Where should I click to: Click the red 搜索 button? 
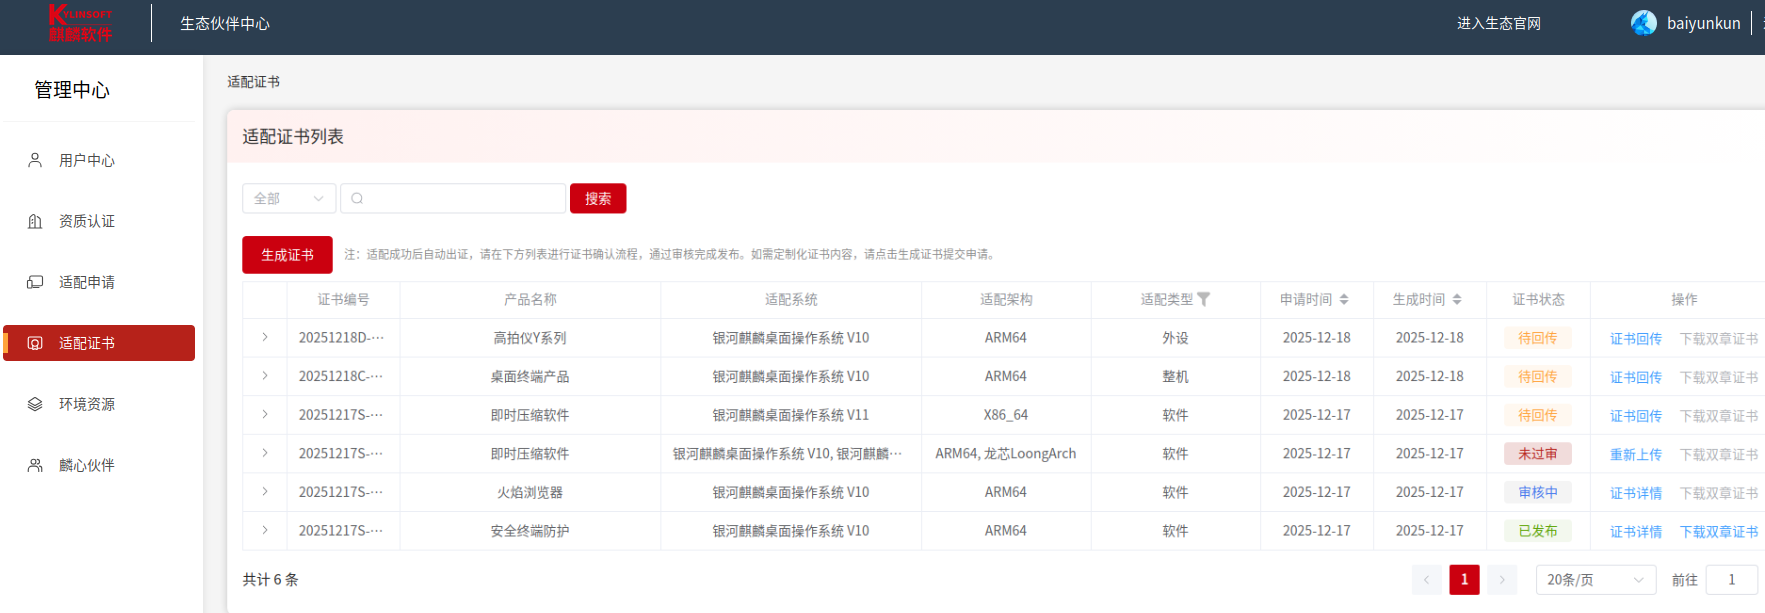(x=598, y=198)
